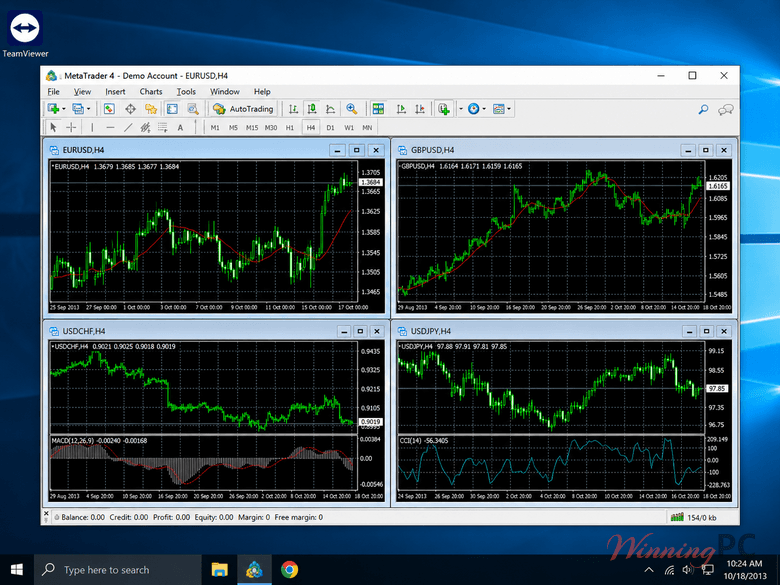The image size is (780, 585).
Task: Open the TeamViewer desktop shortcut
Action: tap(25, 35)
